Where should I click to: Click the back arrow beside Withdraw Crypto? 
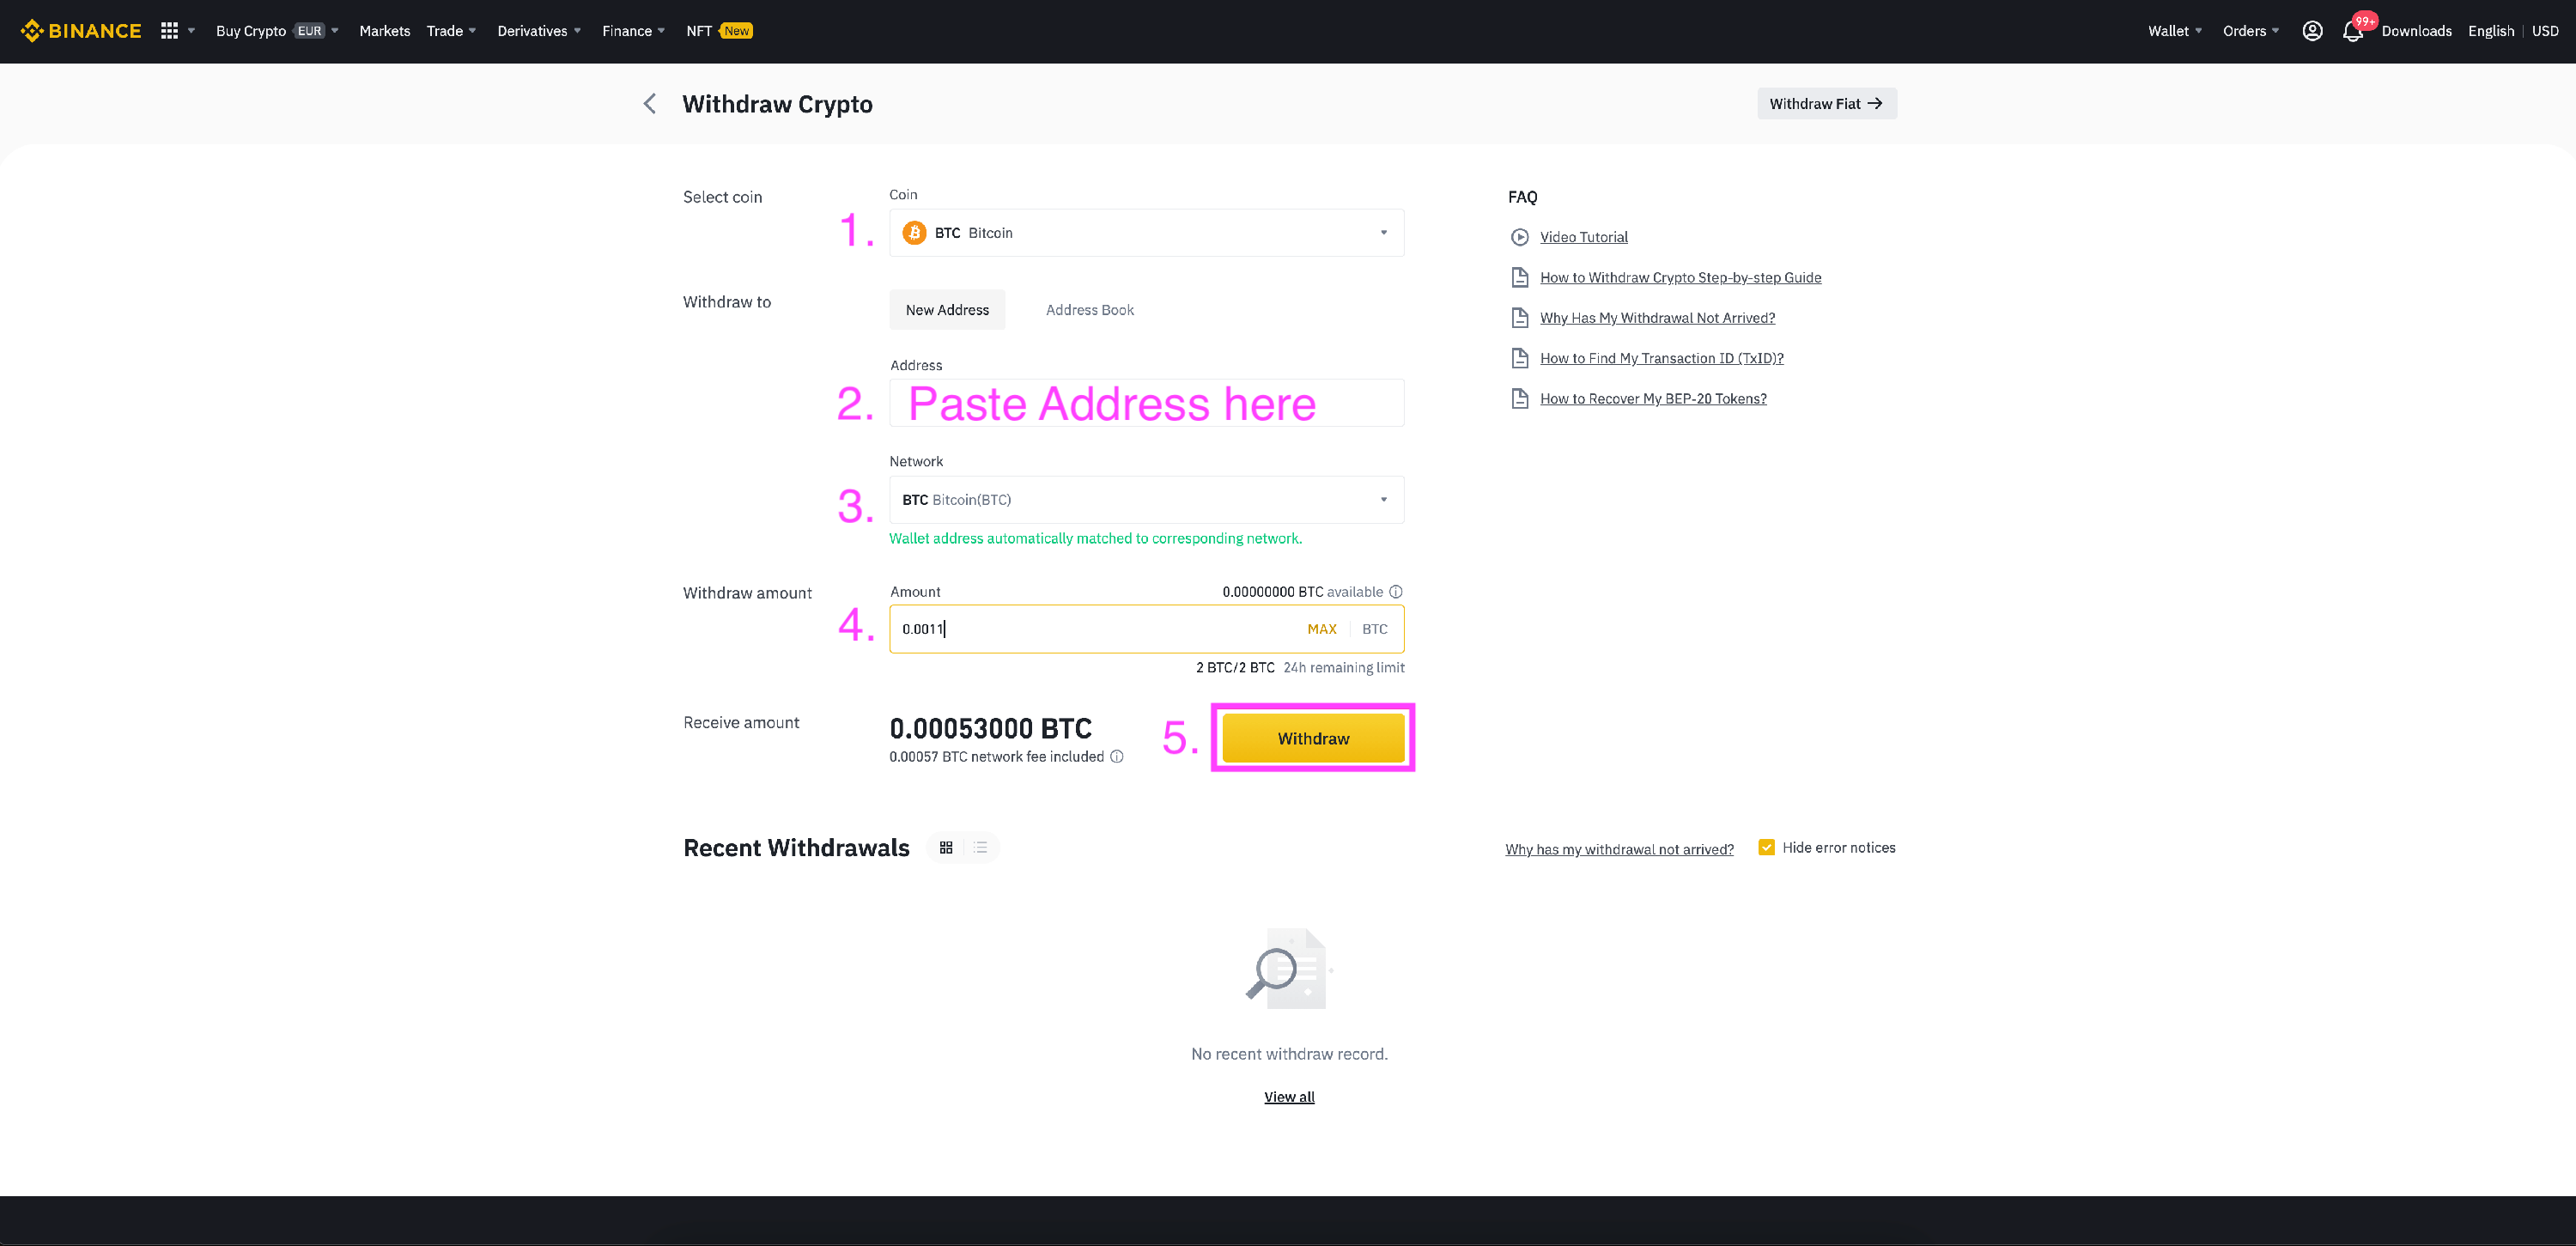pyautogui.click(x=649, y=104)
